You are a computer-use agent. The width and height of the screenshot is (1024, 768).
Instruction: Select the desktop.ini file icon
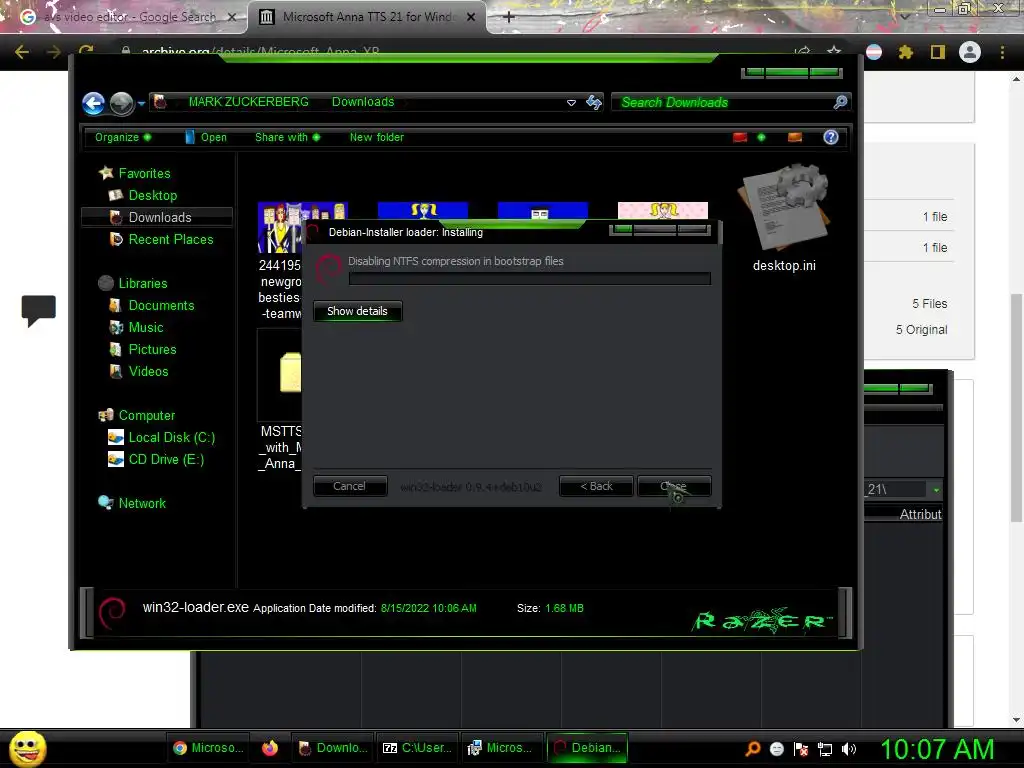pyautogui.click(x=784, y=209)
